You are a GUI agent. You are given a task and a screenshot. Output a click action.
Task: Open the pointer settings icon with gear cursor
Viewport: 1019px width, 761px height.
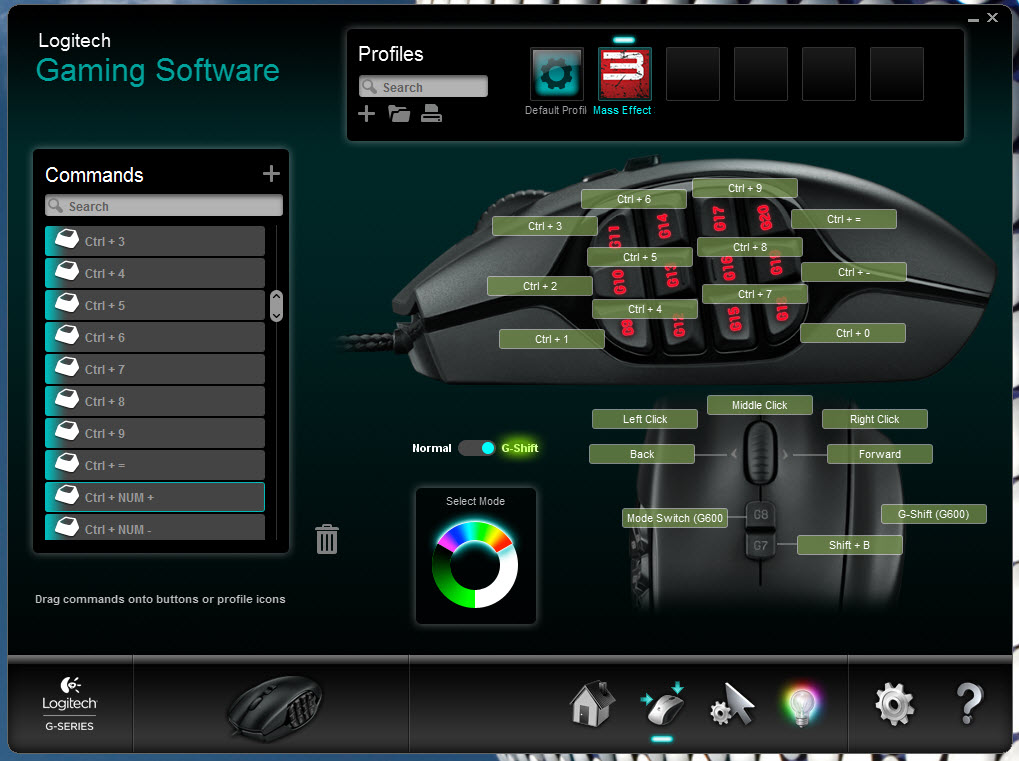[732, 704]
